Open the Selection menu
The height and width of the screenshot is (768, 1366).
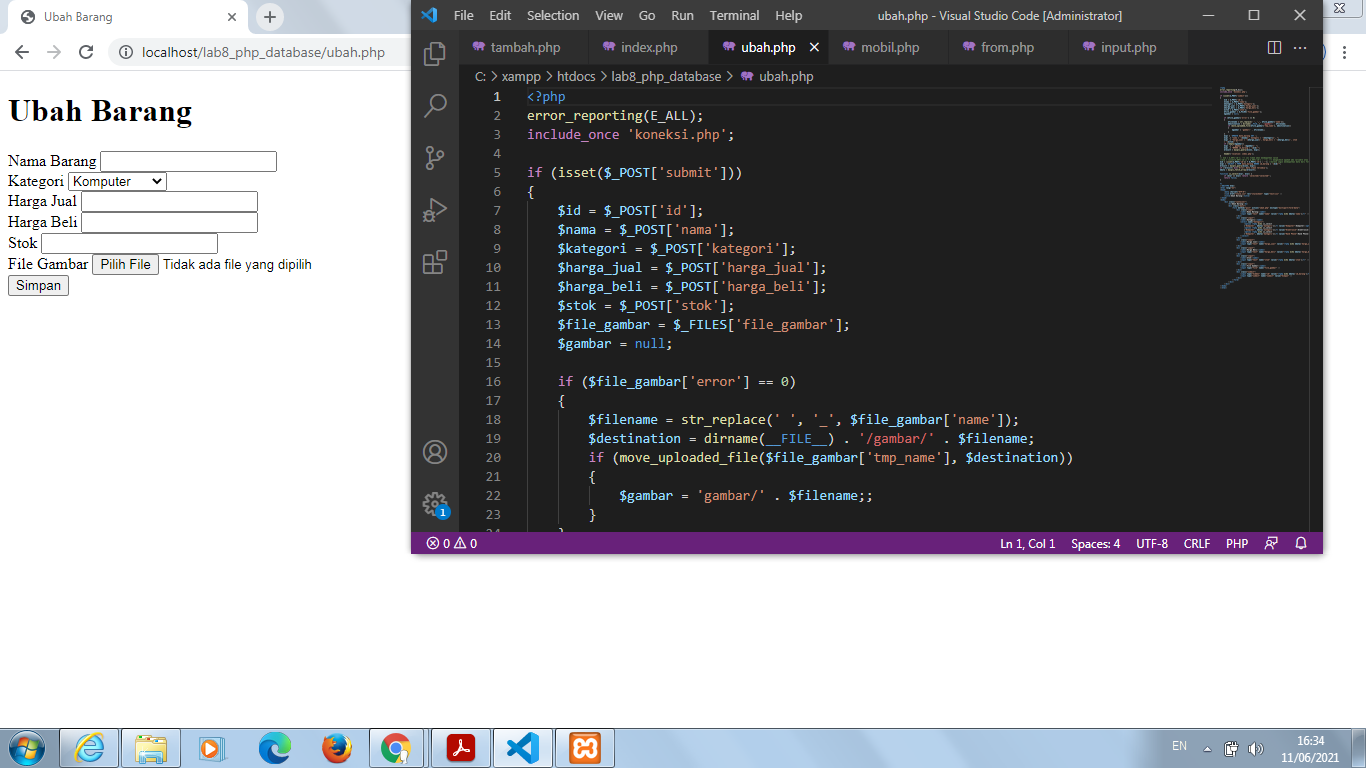(553, 15)
